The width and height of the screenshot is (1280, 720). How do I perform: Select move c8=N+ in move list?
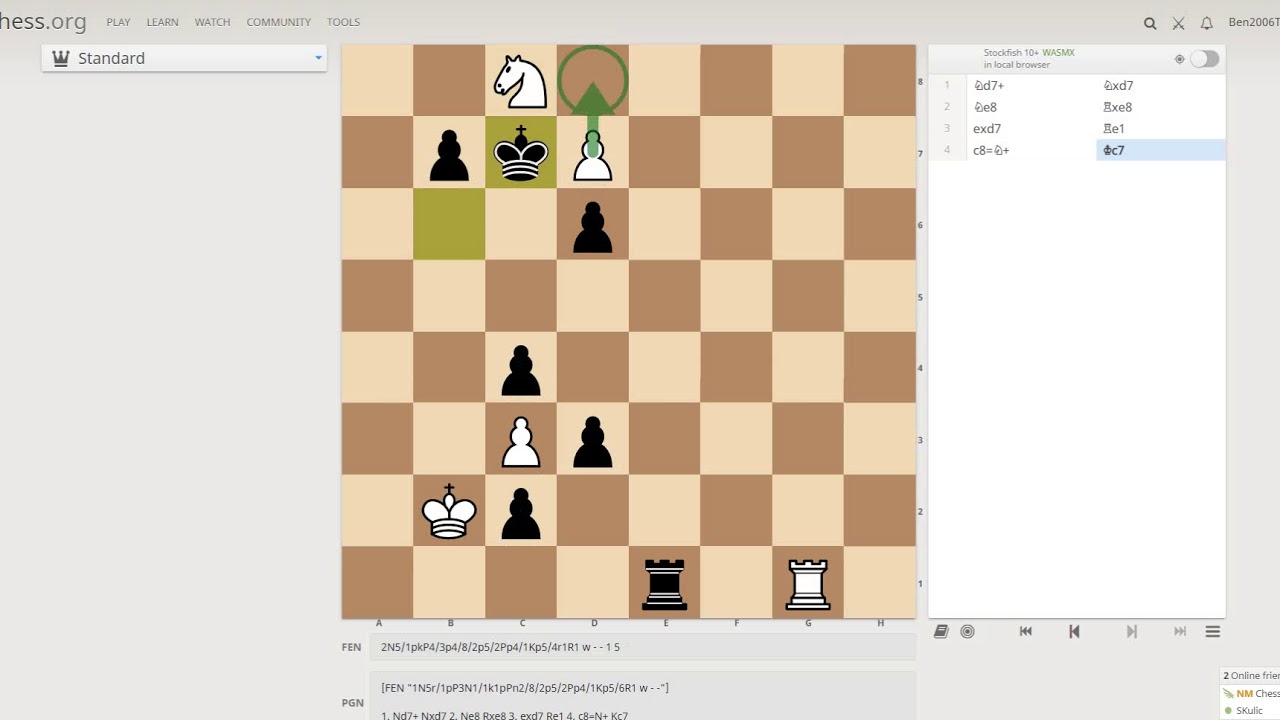(x=1032, y=150)
